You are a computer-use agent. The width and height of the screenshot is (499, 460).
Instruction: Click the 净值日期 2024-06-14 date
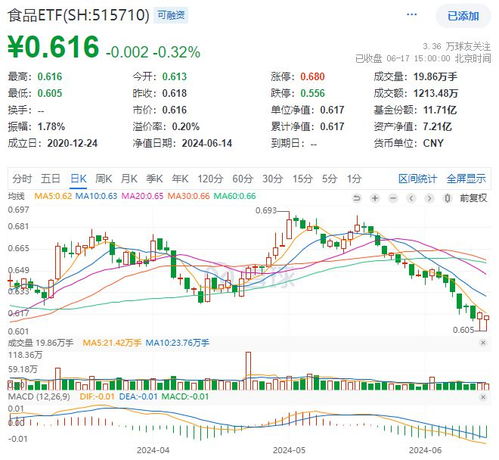(x=207, y=143)
